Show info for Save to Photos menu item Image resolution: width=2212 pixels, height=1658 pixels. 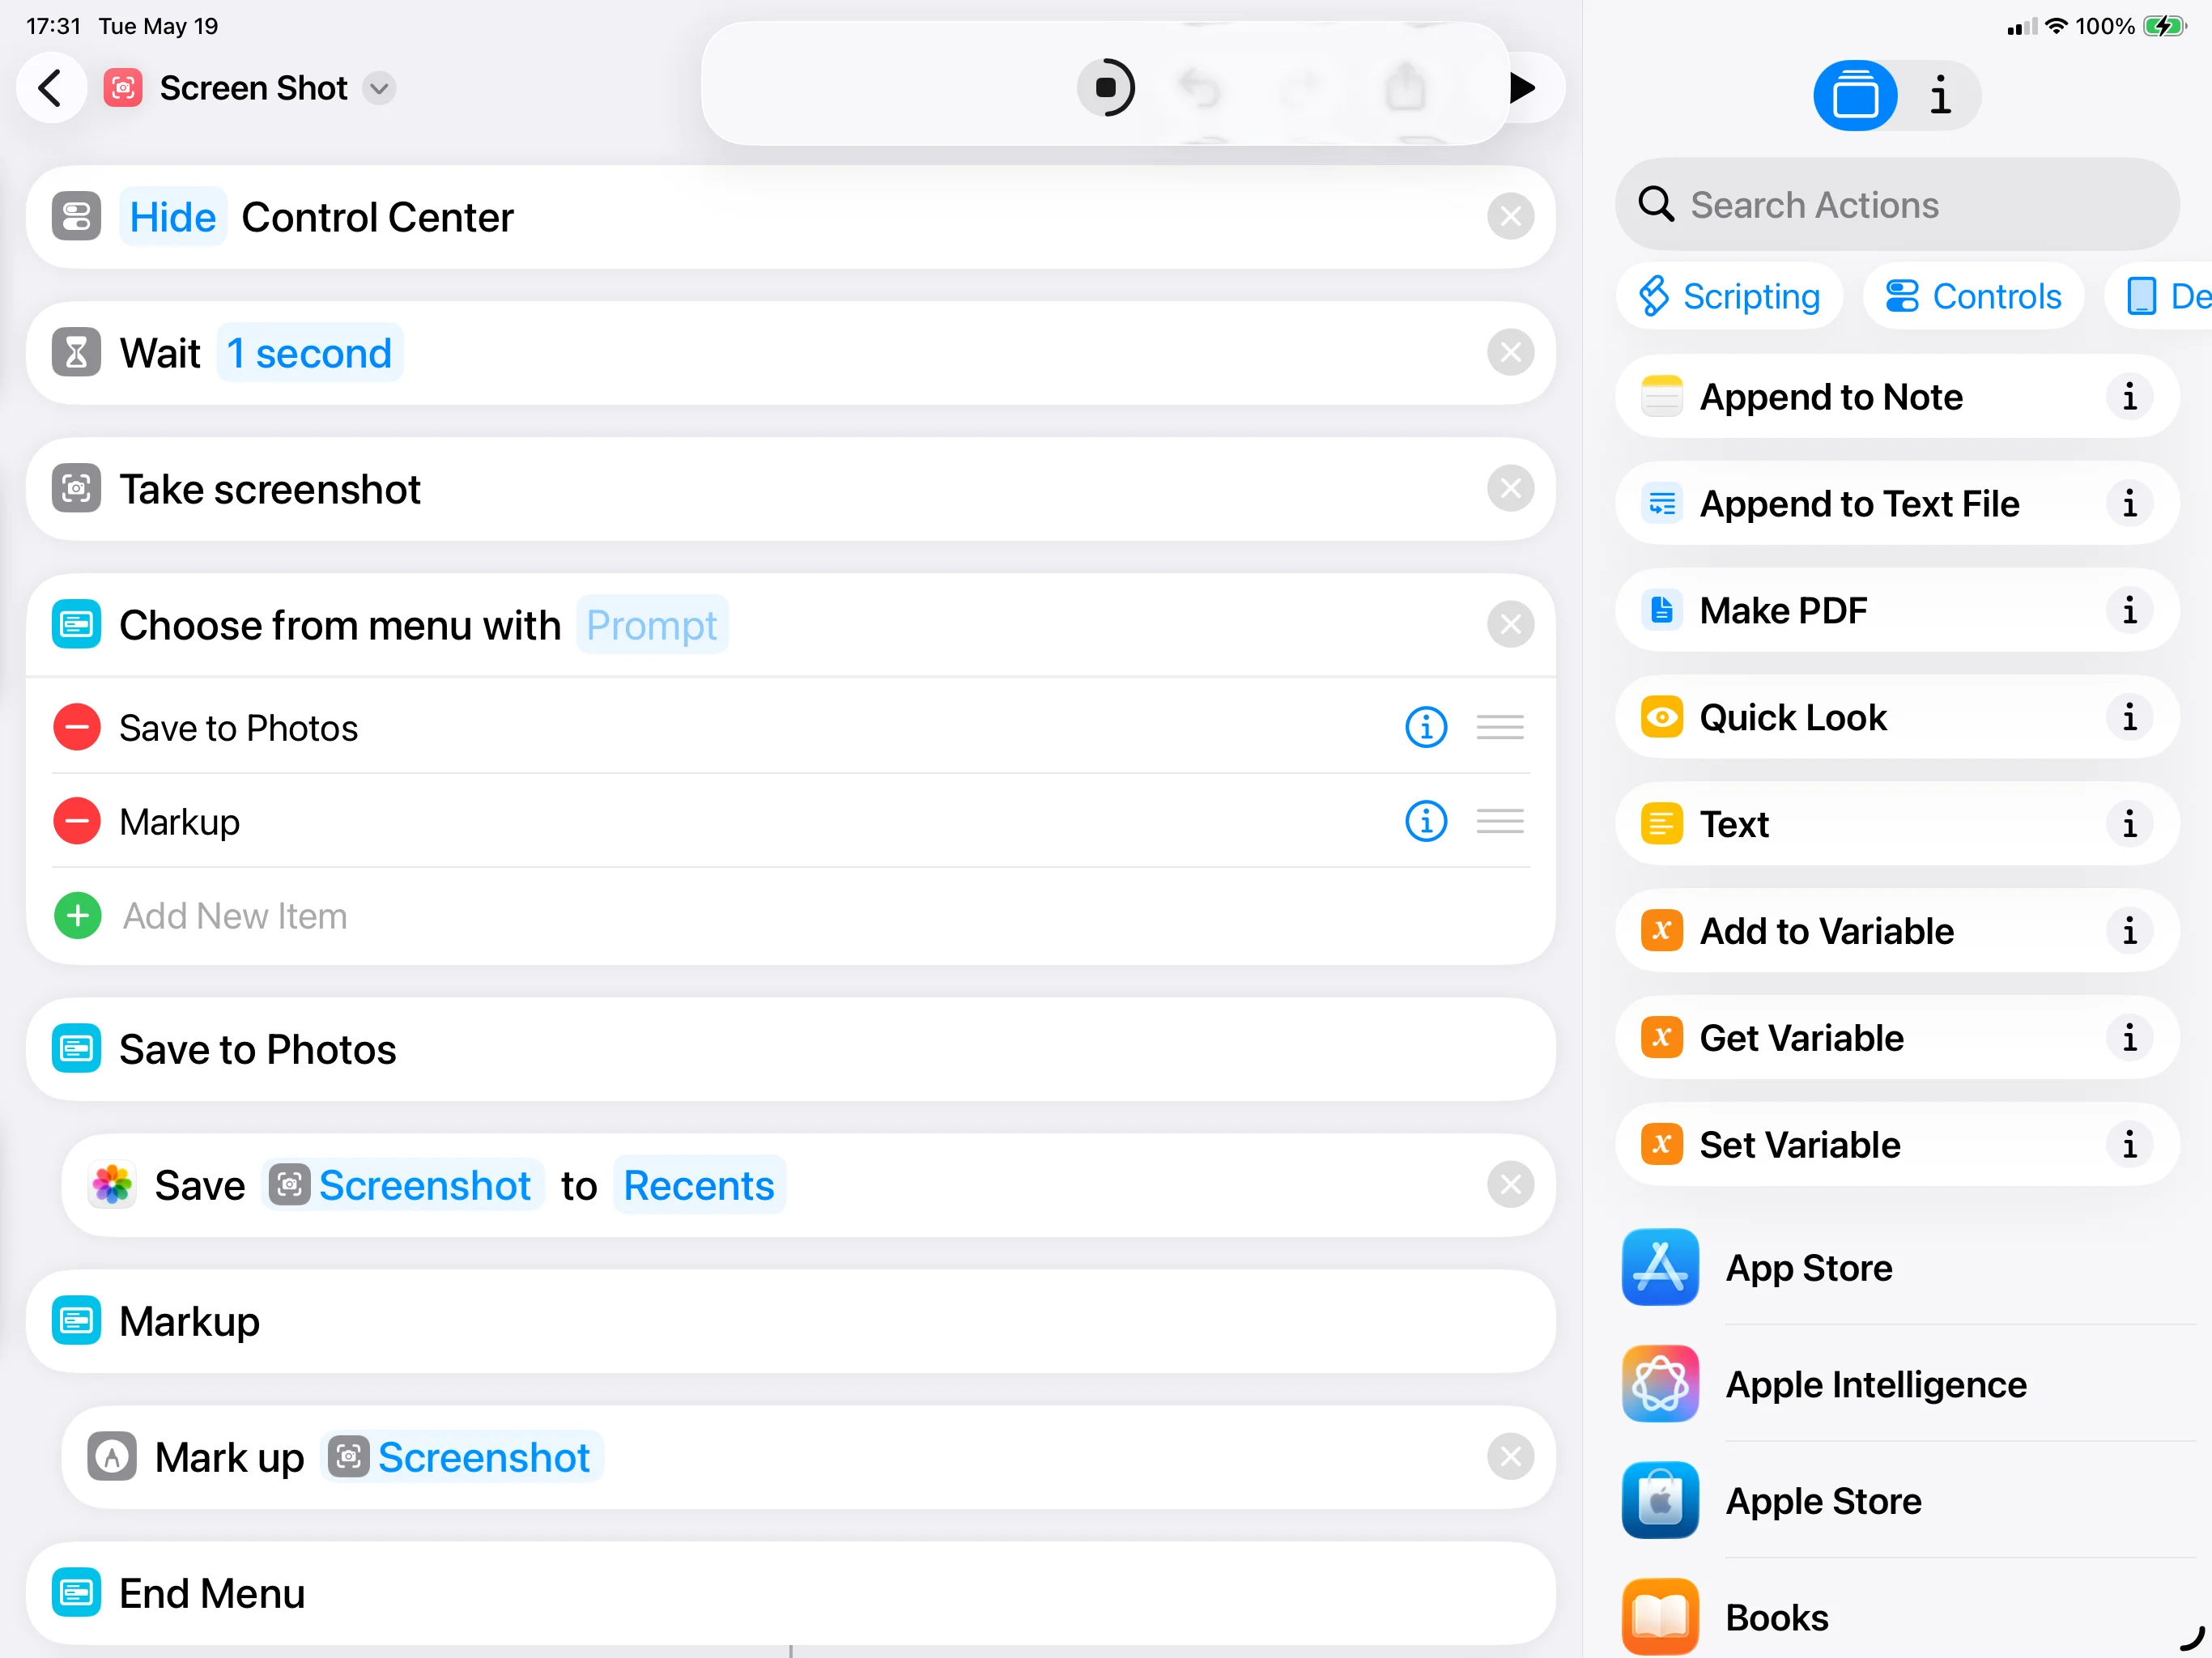point(1426,727)
